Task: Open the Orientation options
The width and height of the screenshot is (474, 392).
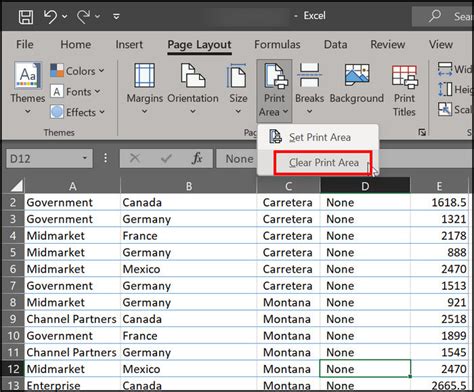Action: [193, 89]
